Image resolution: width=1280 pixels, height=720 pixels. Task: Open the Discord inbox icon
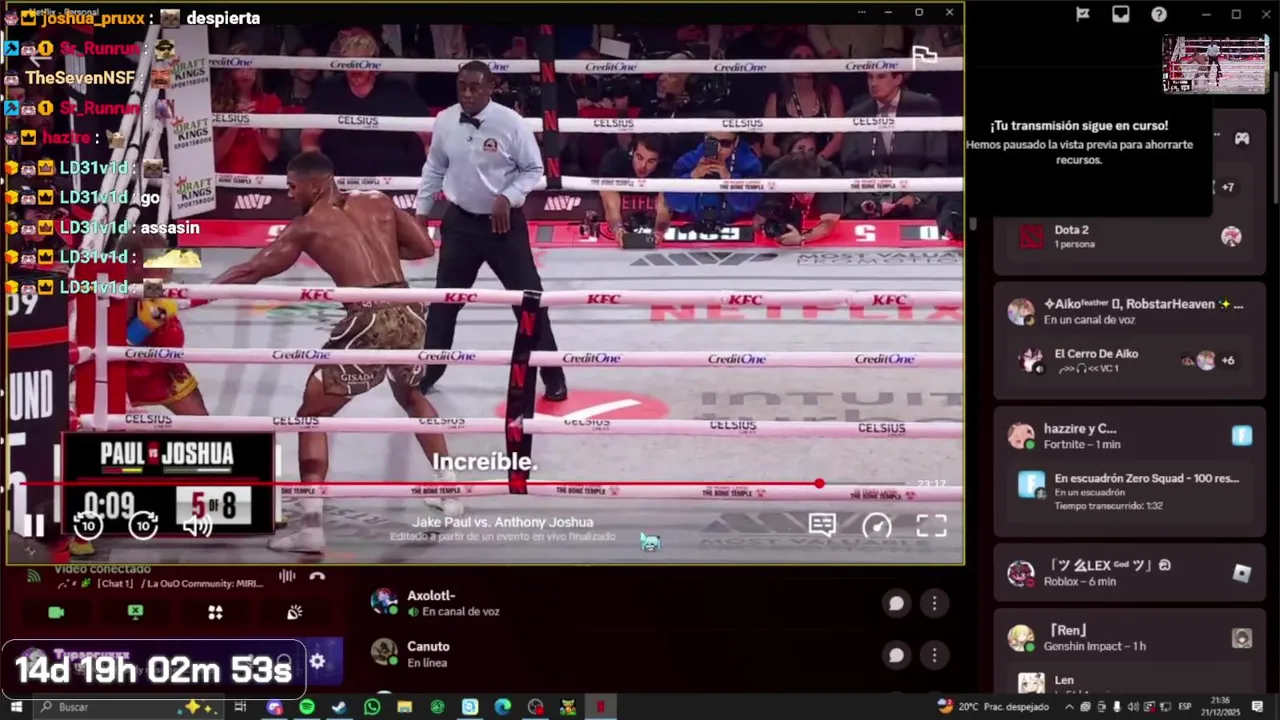[x=1120, y=14]
